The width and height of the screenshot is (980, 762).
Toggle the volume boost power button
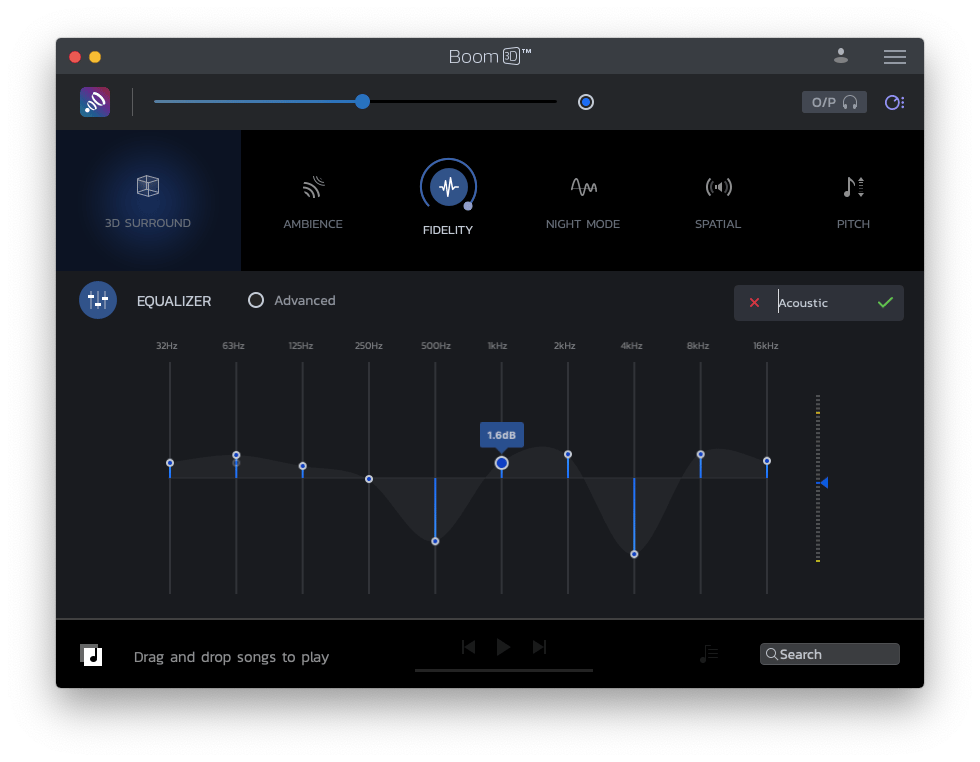pos(586,102)
